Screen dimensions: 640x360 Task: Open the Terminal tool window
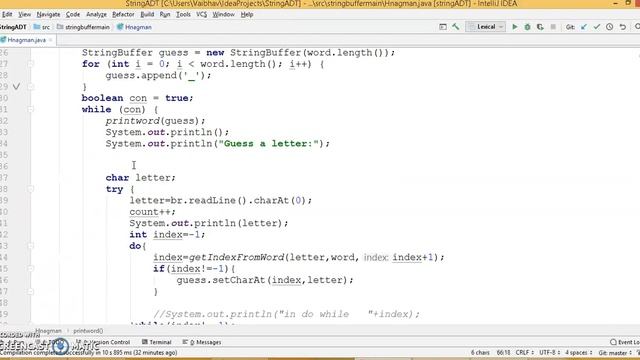click(157, 342)
